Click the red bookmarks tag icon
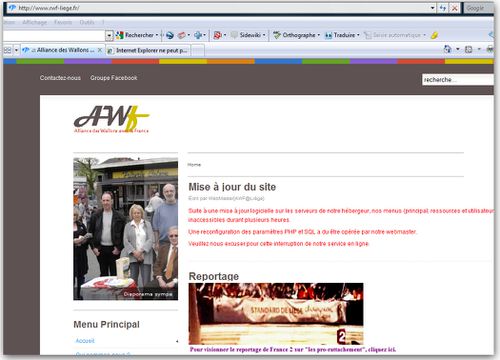The width and height of the screenshot is (500, 360). [x=182, y=35]
